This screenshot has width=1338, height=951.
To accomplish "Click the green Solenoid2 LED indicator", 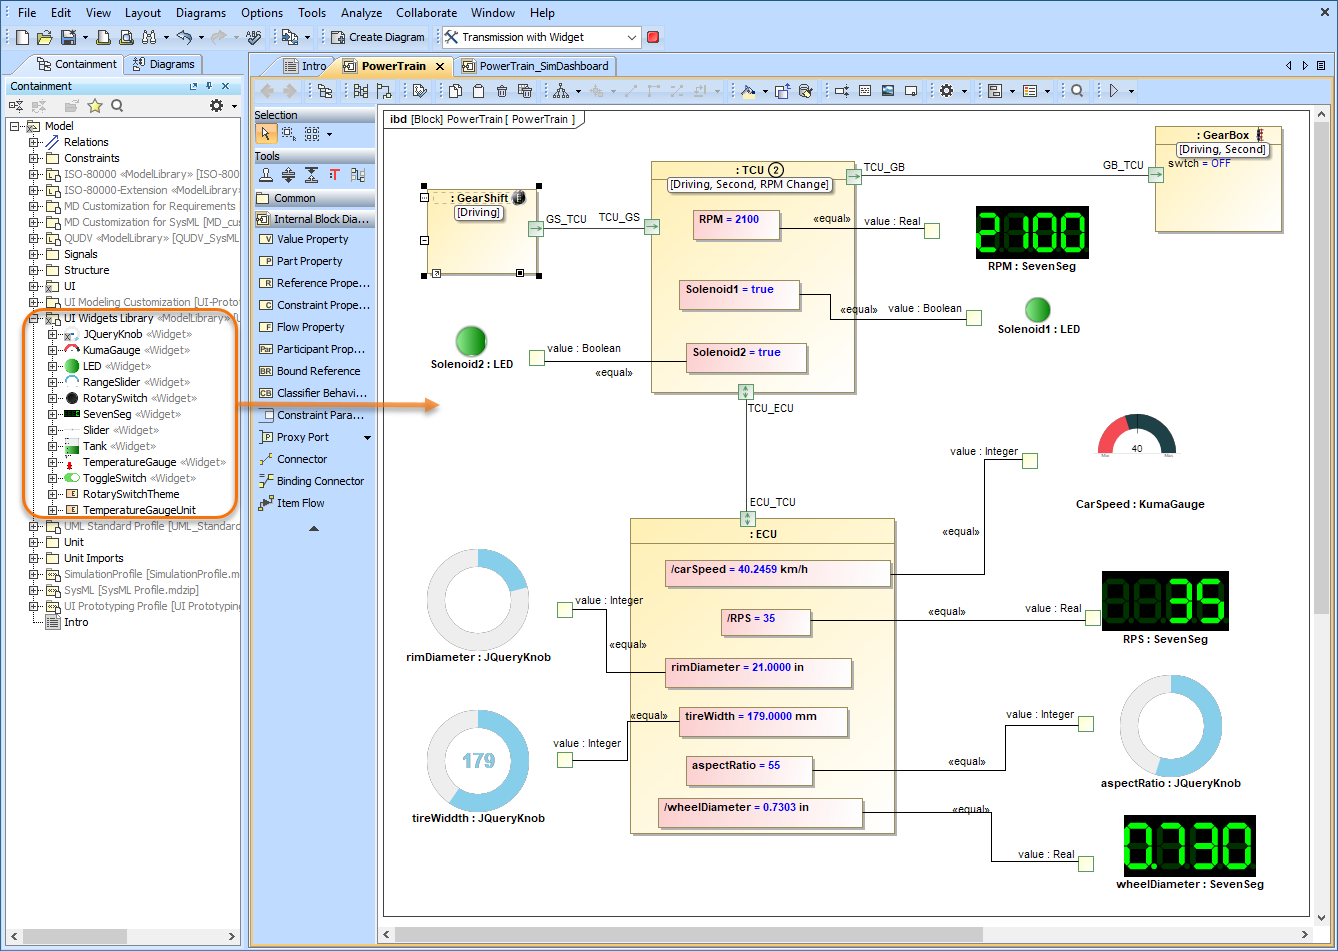I will 471,340.
